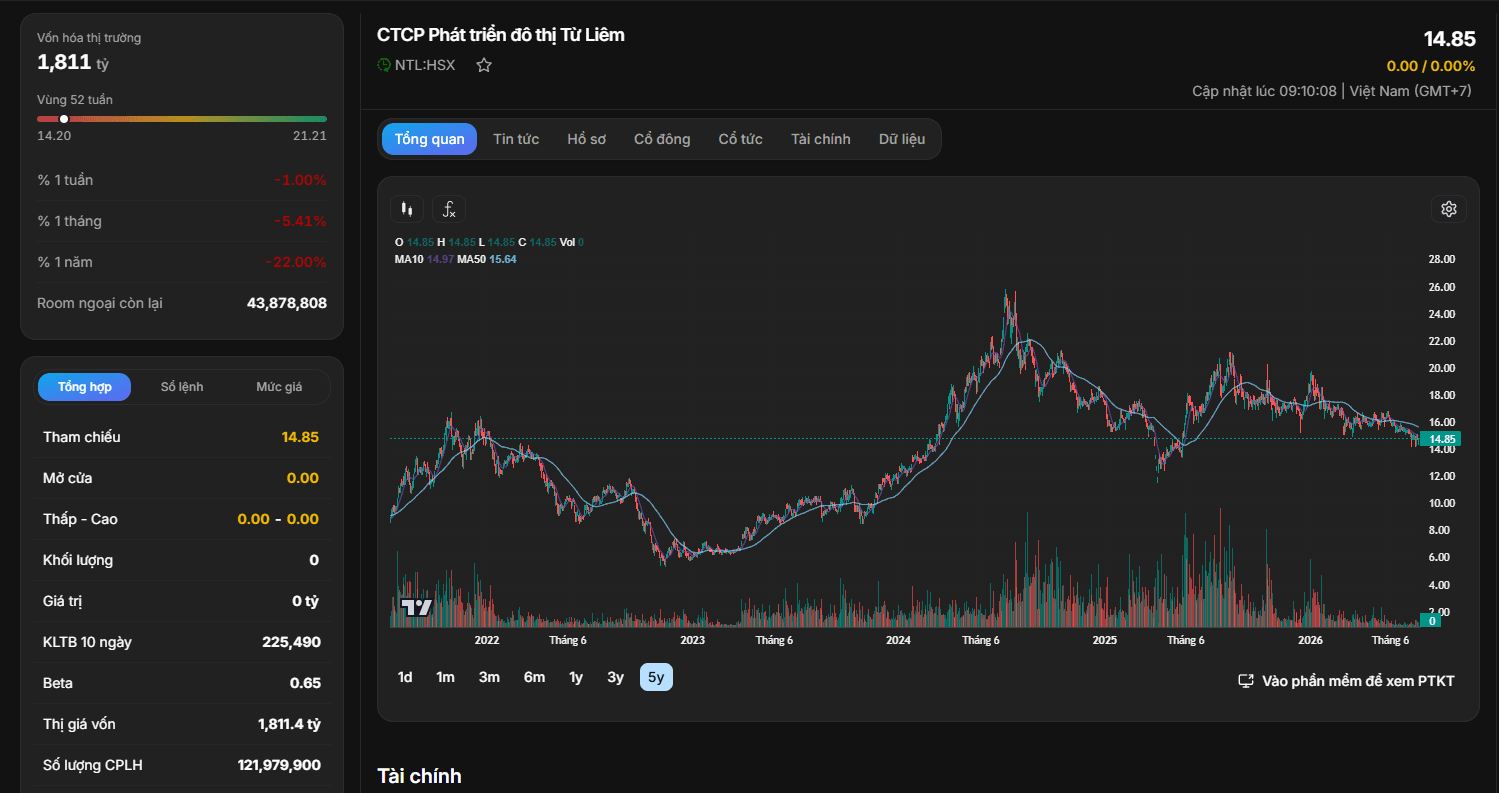The width and height of the screenshot is (1499, 793).
Task: Add NTL to watchlist with star icon
Action: point(484,65)
